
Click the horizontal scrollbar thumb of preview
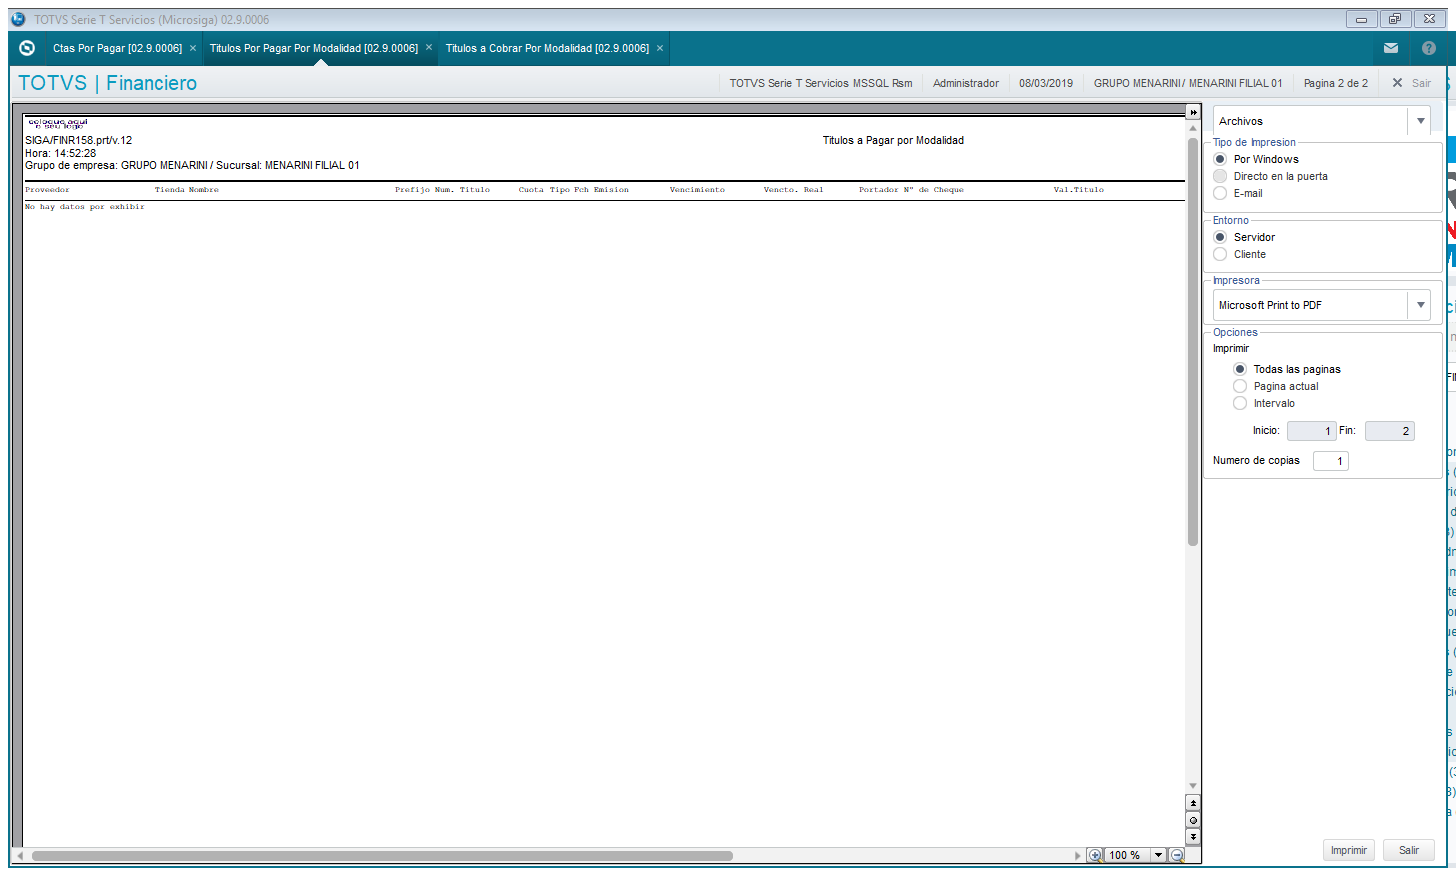pos(382,856)
